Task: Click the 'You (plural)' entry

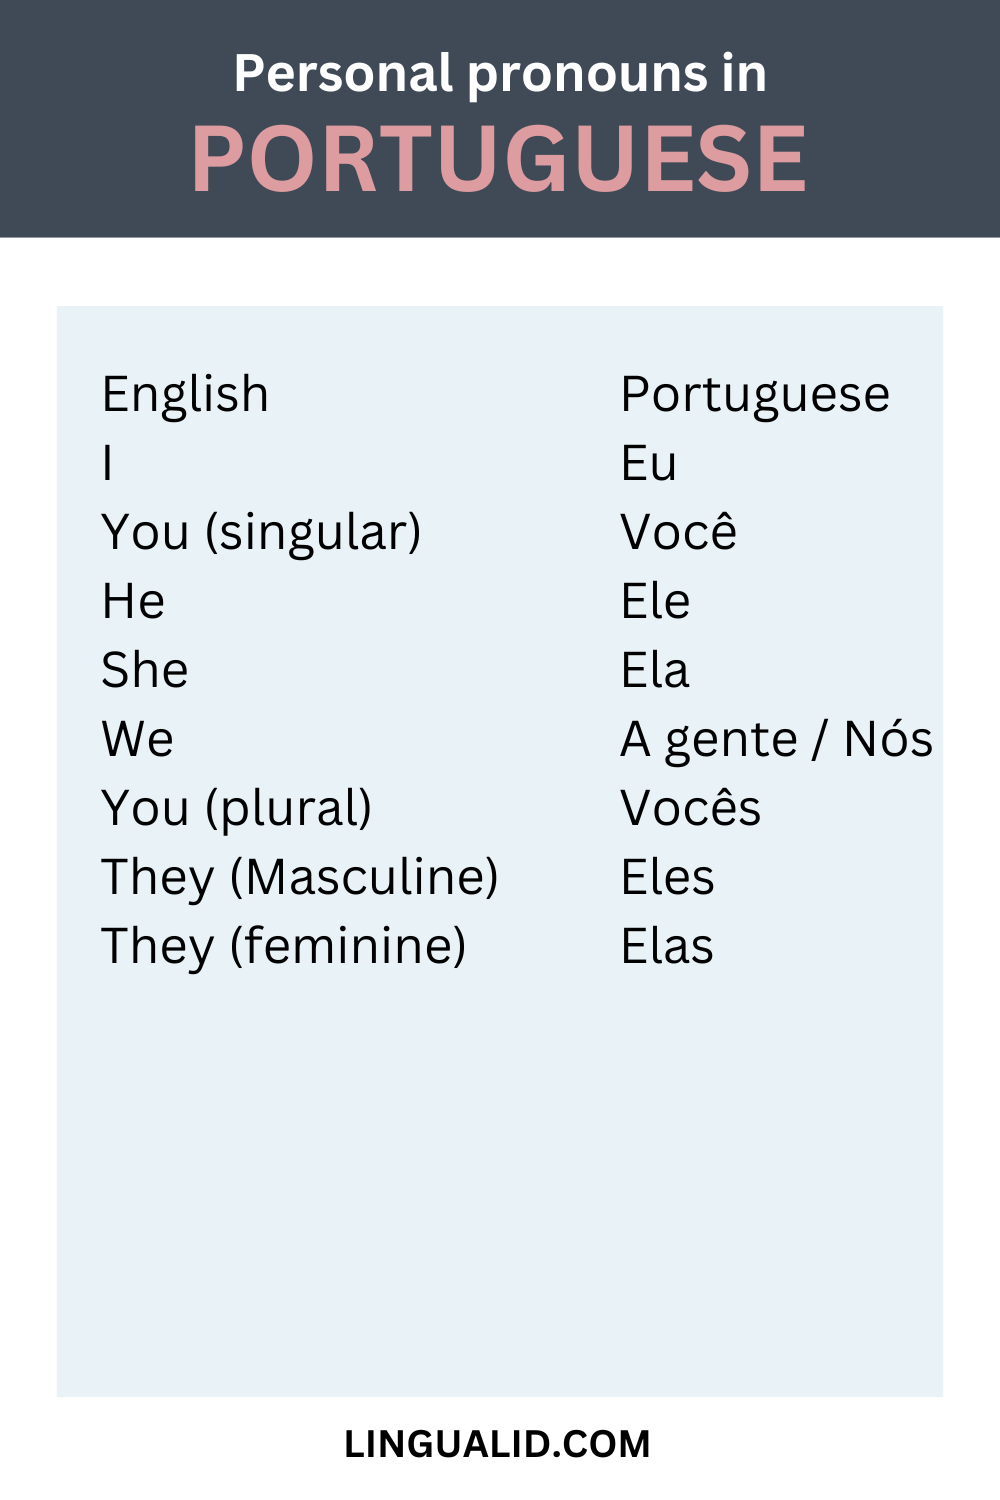Action: [x=237, y=808]
